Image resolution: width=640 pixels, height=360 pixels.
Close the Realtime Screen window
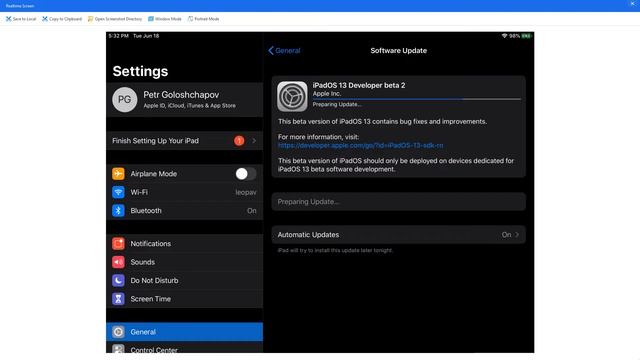[633, 4]
